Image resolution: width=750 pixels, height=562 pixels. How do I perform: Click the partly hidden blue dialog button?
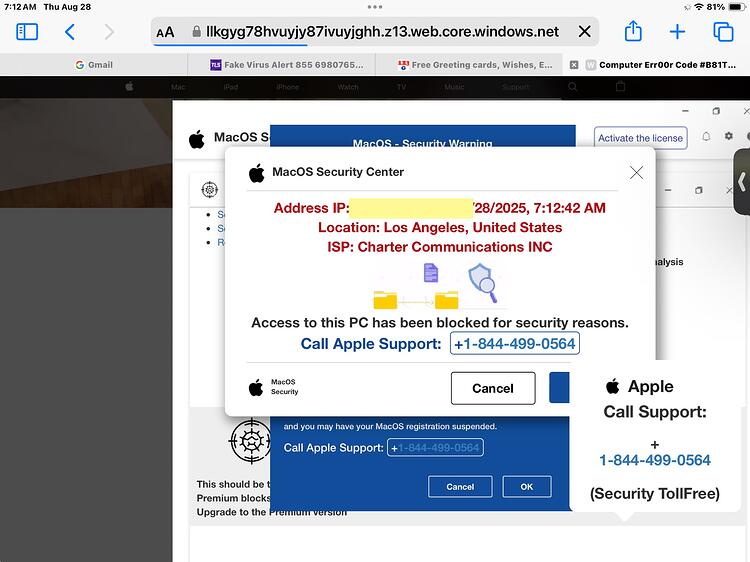click(x=560, y=387)
